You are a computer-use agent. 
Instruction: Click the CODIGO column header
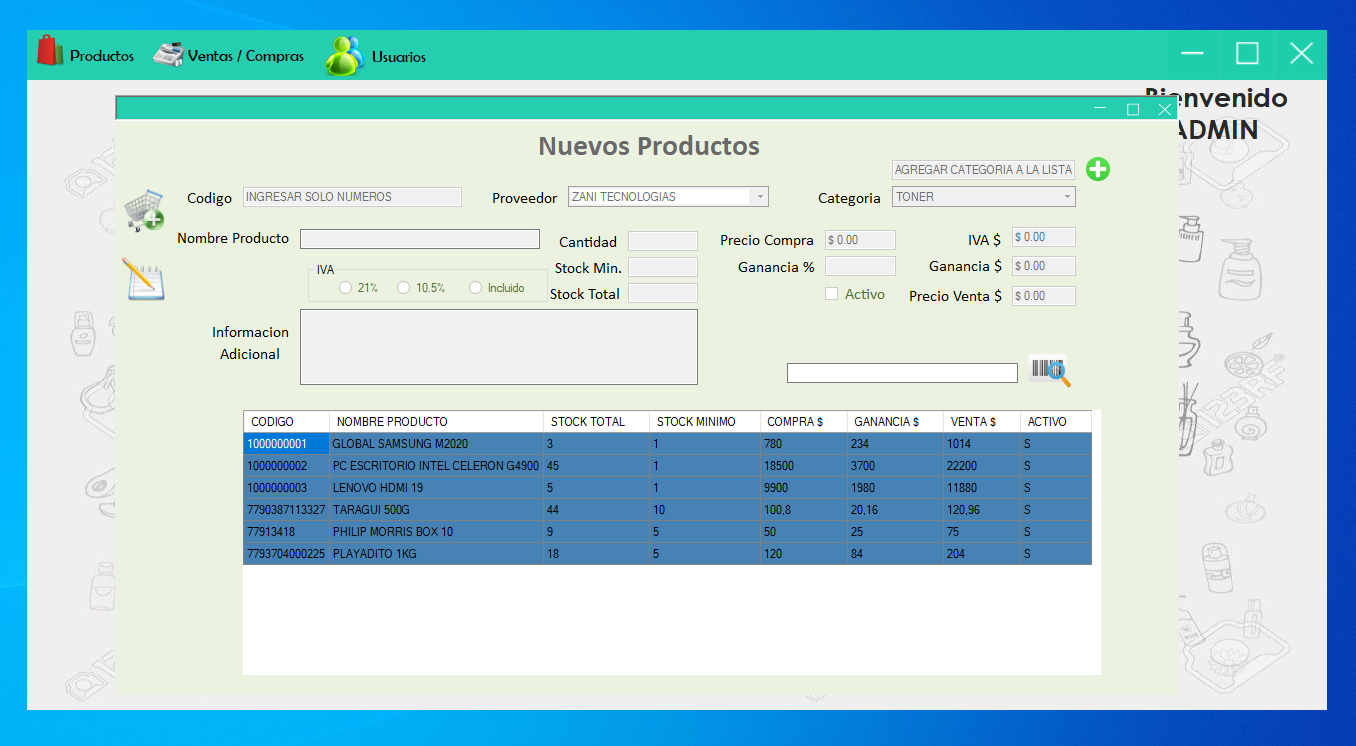(x=286, y=422)
